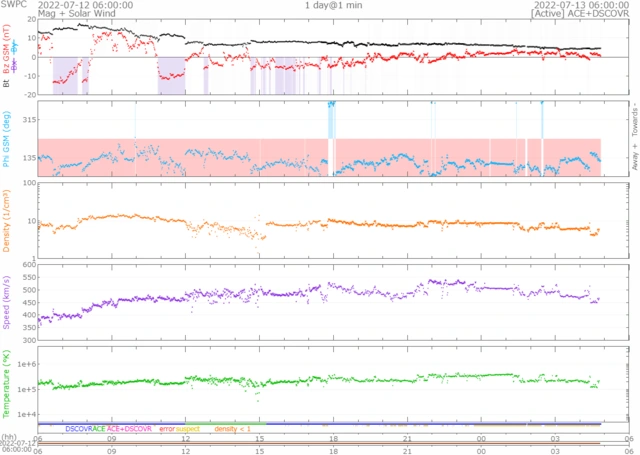
Task: Click the SWPC label at top left
Action: coord(14,4)
